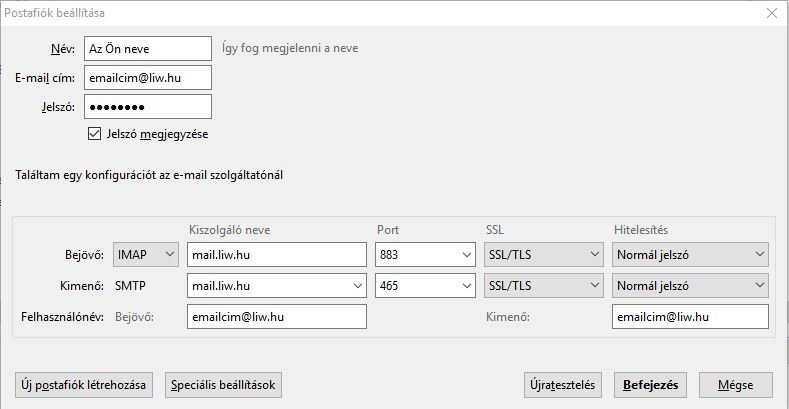Open the outgoing SSL/TLS dropdown
The width and height of the screenshot is (789, 409).
click(541, 286)
